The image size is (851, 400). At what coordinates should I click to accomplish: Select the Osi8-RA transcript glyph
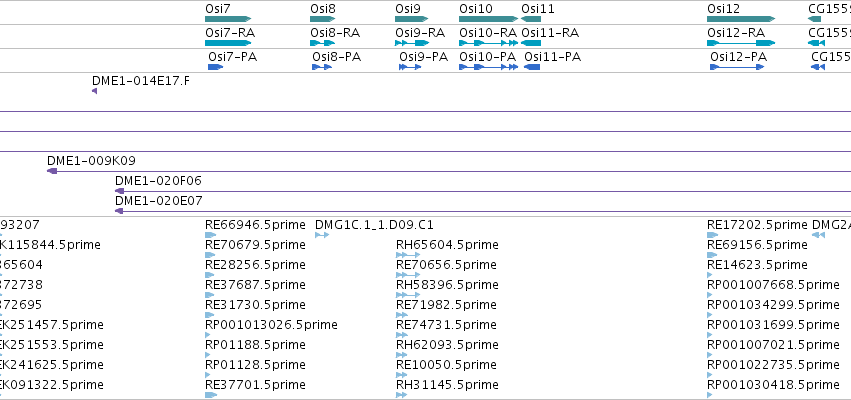(x=322, y=43)
